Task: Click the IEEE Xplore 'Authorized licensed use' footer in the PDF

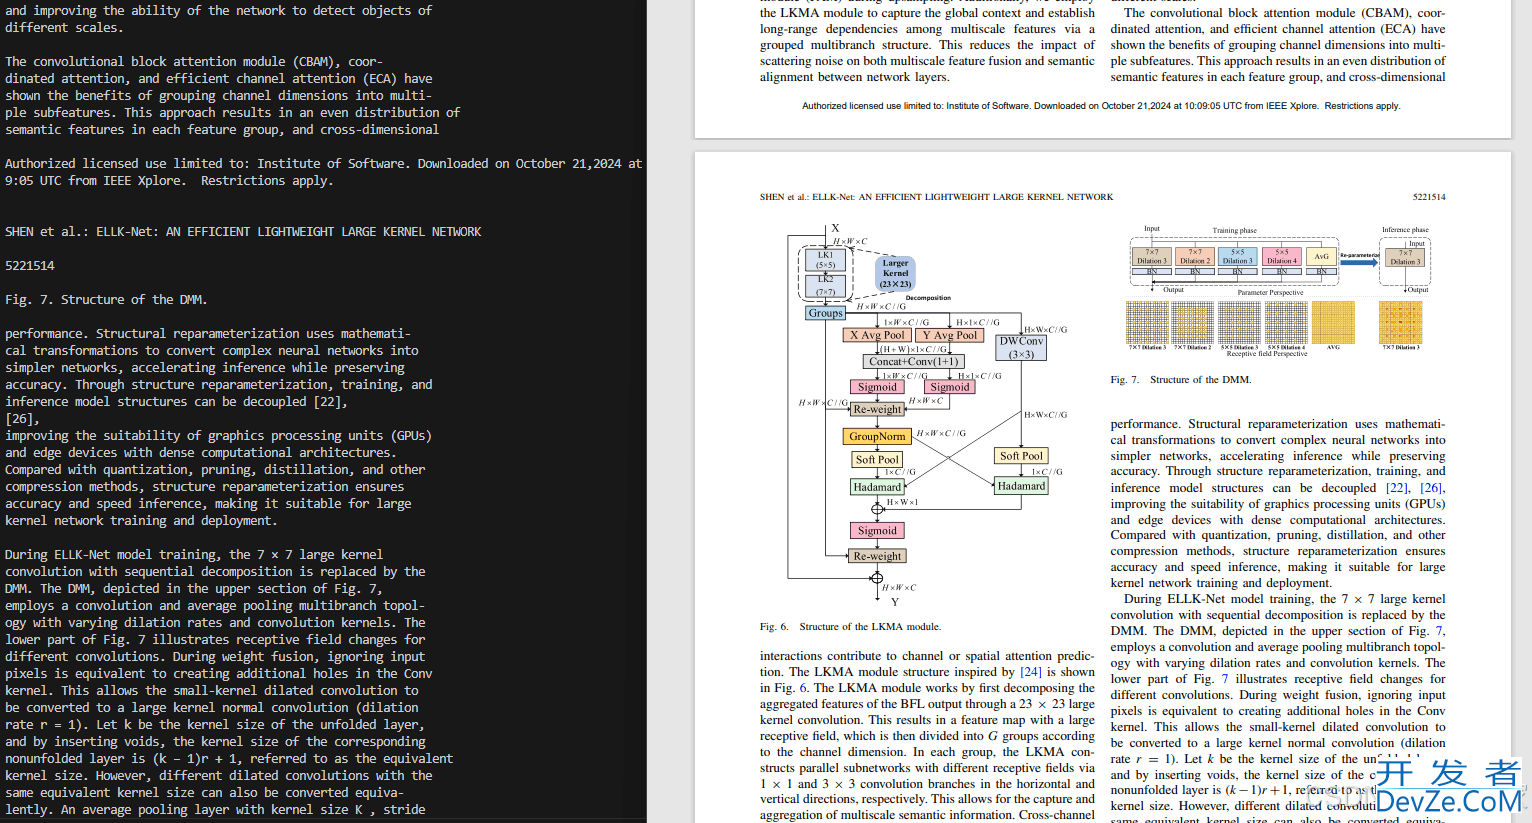Action: [1101, 106]
